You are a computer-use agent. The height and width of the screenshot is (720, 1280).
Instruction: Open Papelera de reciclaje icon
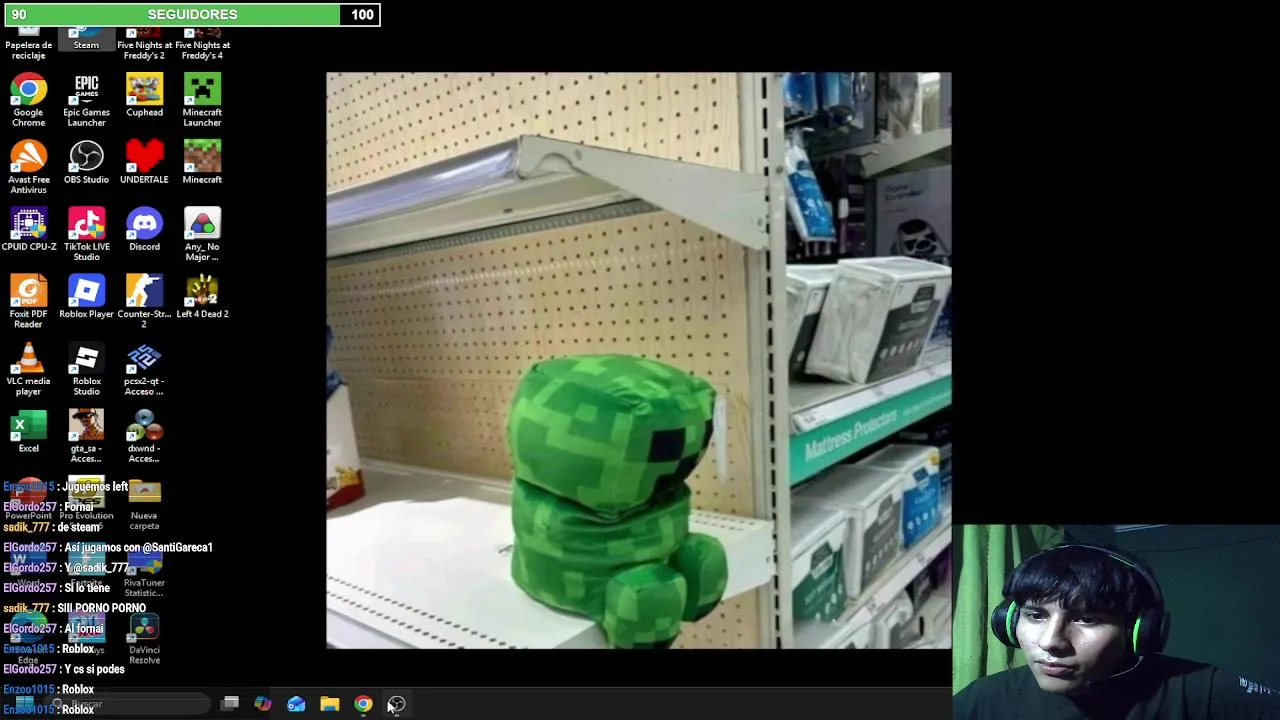pyautogui.click(x=28, y=43)
